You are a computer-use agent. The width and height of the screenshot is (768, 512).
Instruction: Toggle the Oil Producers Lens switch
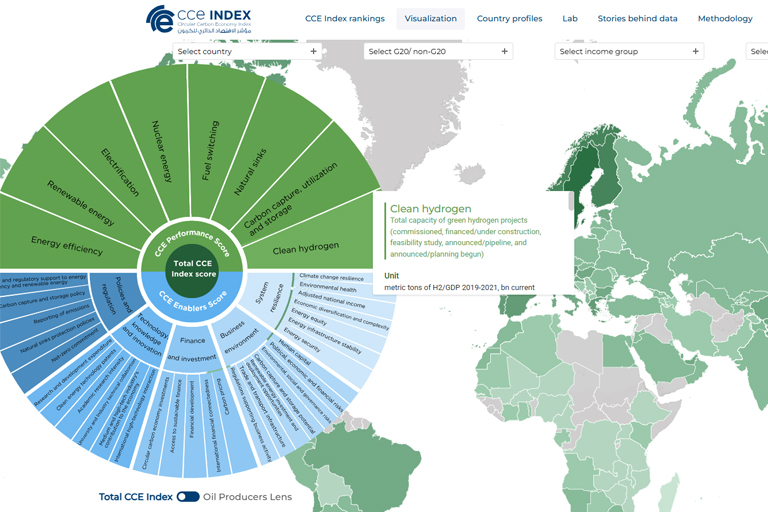tap(187, 497)
